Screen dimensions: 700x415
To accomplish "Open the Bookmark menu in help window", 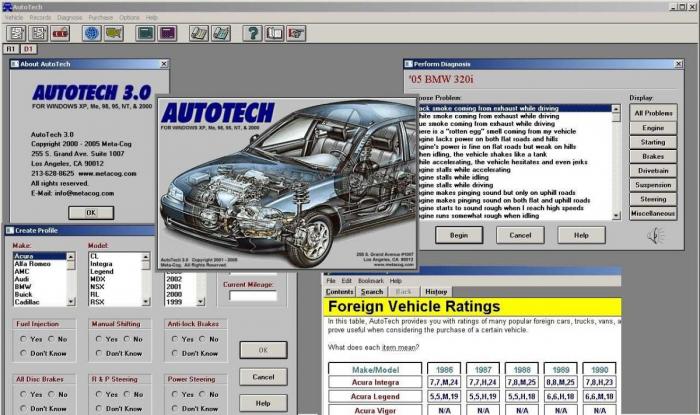I will coord(371,281).
